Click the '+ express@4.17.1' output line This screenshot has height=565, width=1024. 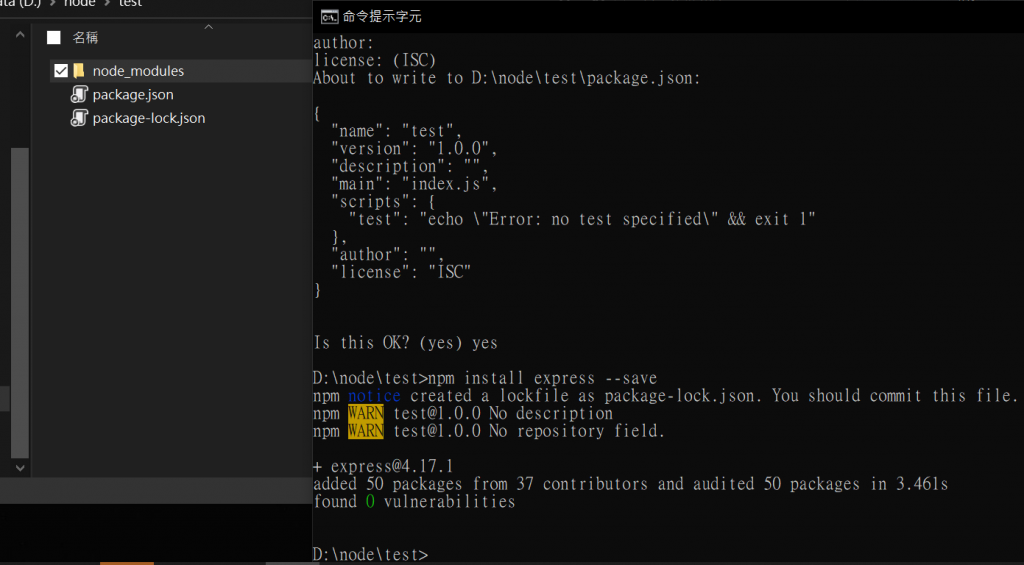pyautogui.click(x=383, y=466)
